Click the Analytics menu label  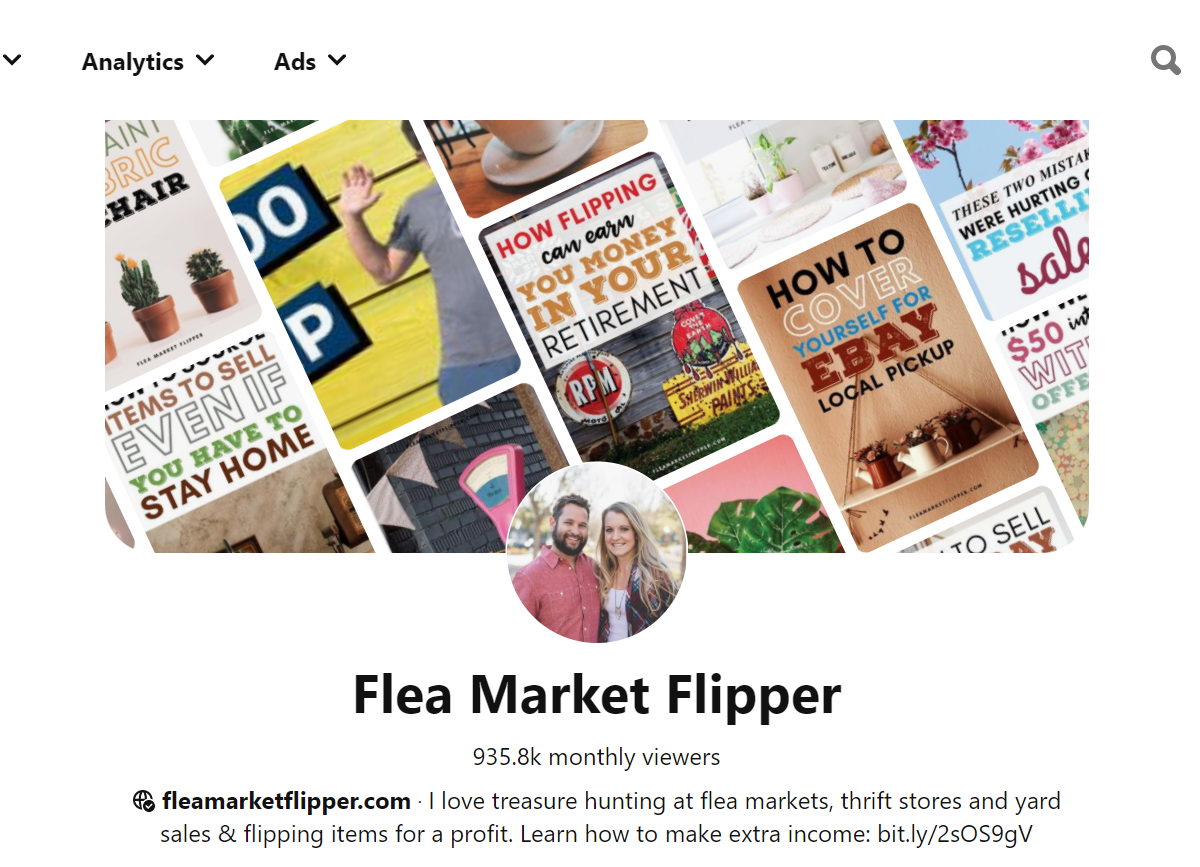pyautogui.click(x=132, y=61)
